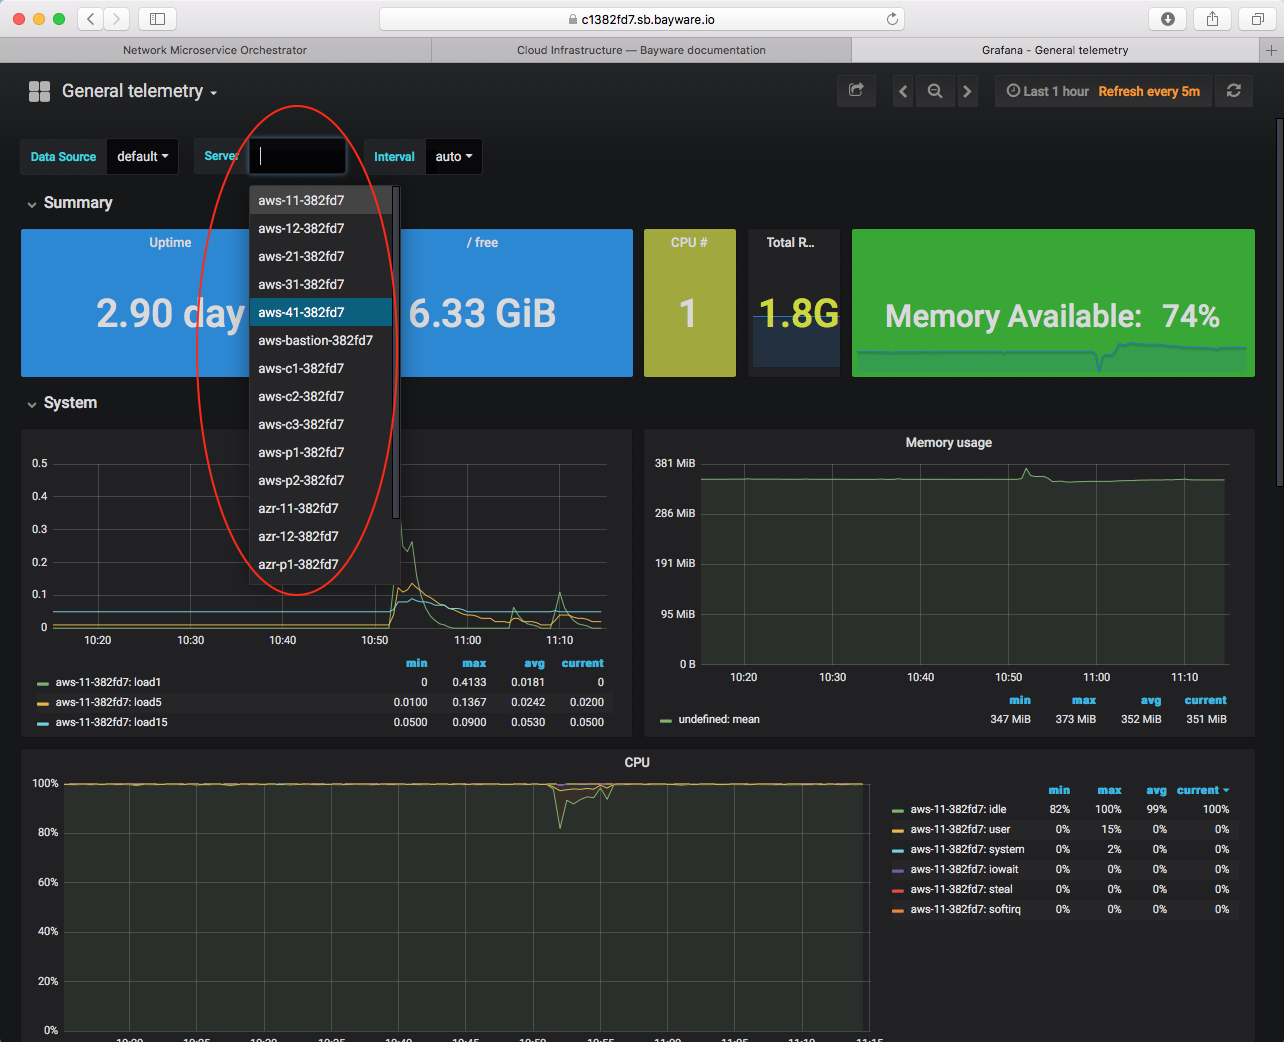Open the Safari share menu
Image resolution: width=1284 pixels, height=1042 pixels.
pyautogui.click(x=1212, y=18)
